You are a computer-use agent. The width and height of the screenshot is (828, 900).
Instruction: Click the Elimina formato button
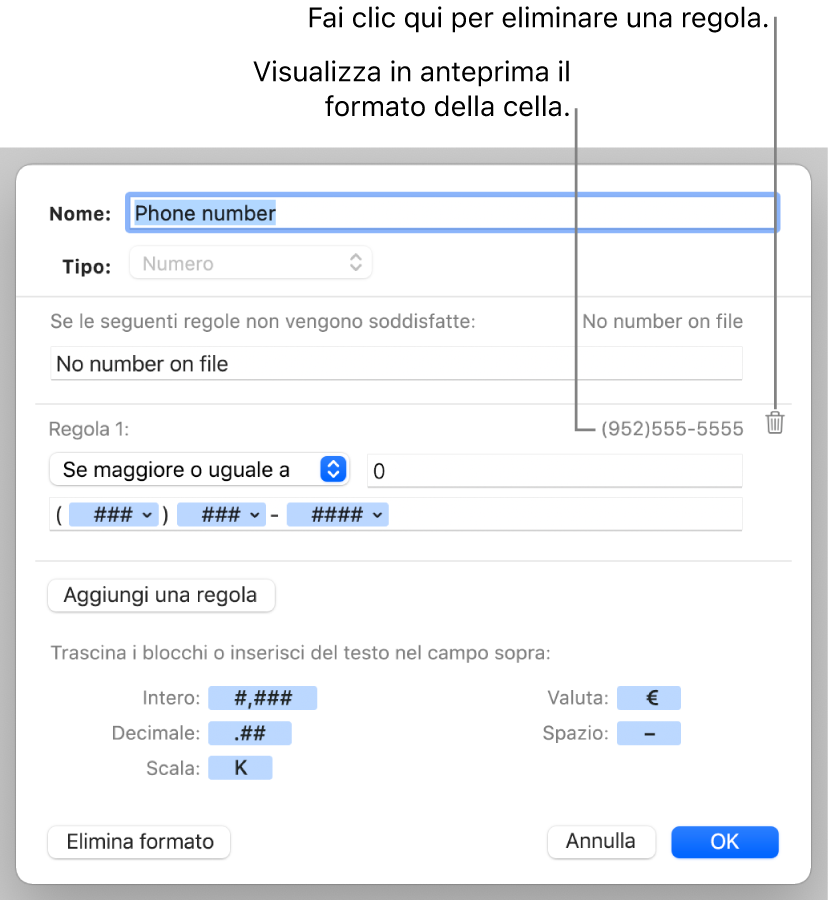[139, 842]
